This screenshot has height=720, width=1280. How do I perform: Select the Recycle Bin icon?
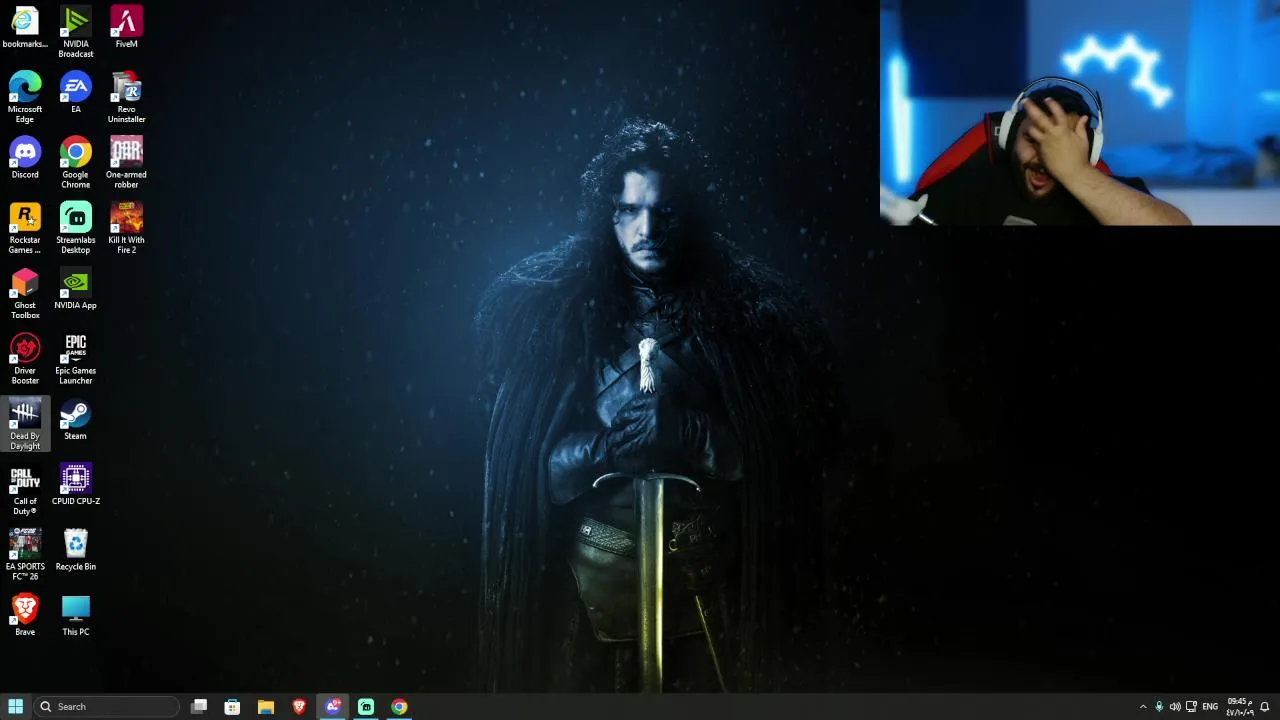(75, 550)
